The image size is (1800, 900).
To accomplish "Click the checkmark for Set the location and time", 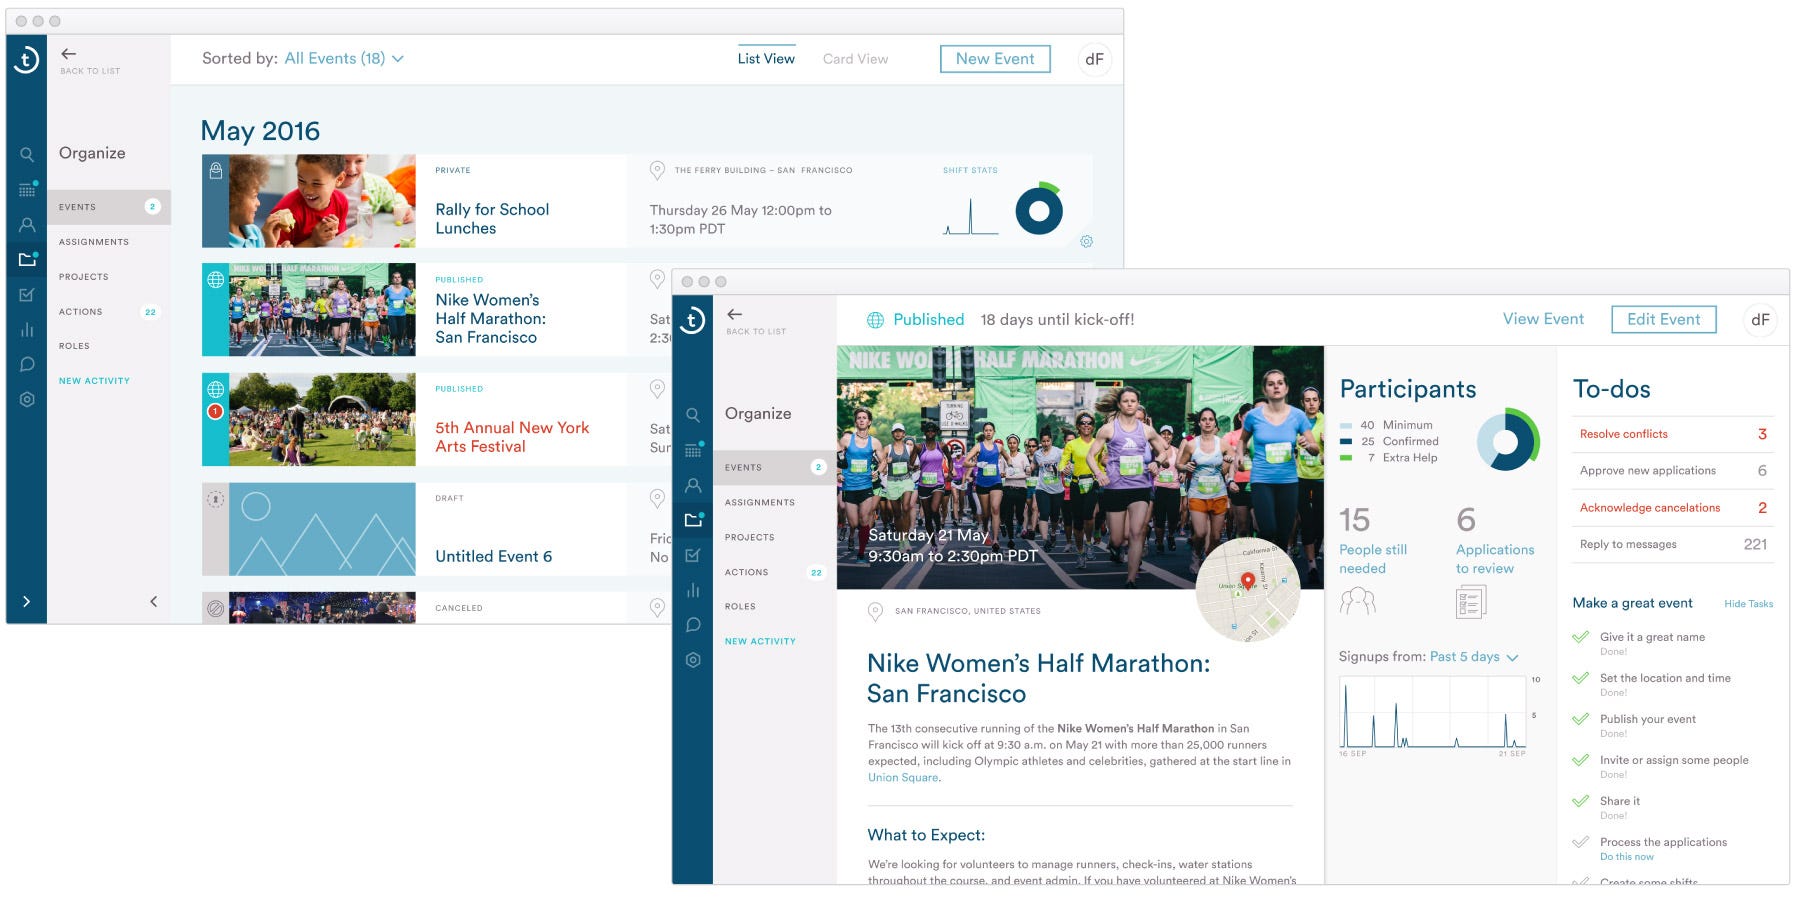I will 1581,678.
